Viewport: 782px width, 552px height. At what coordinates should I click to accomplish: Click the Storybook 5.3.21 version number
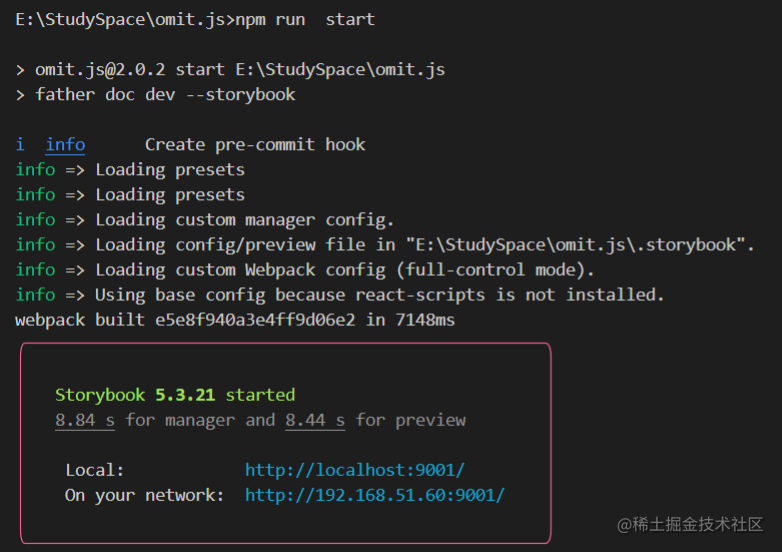[x=185, y=395]
